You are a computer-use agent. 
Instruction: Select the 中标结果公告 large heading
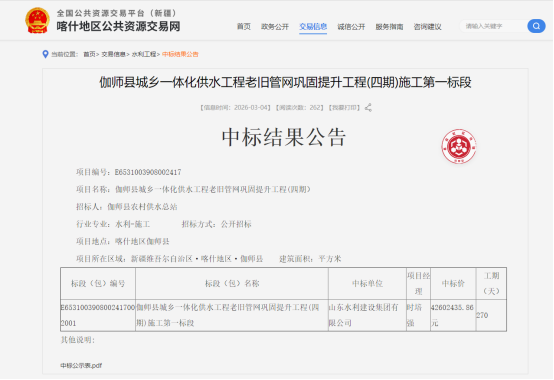coord(284,137)
